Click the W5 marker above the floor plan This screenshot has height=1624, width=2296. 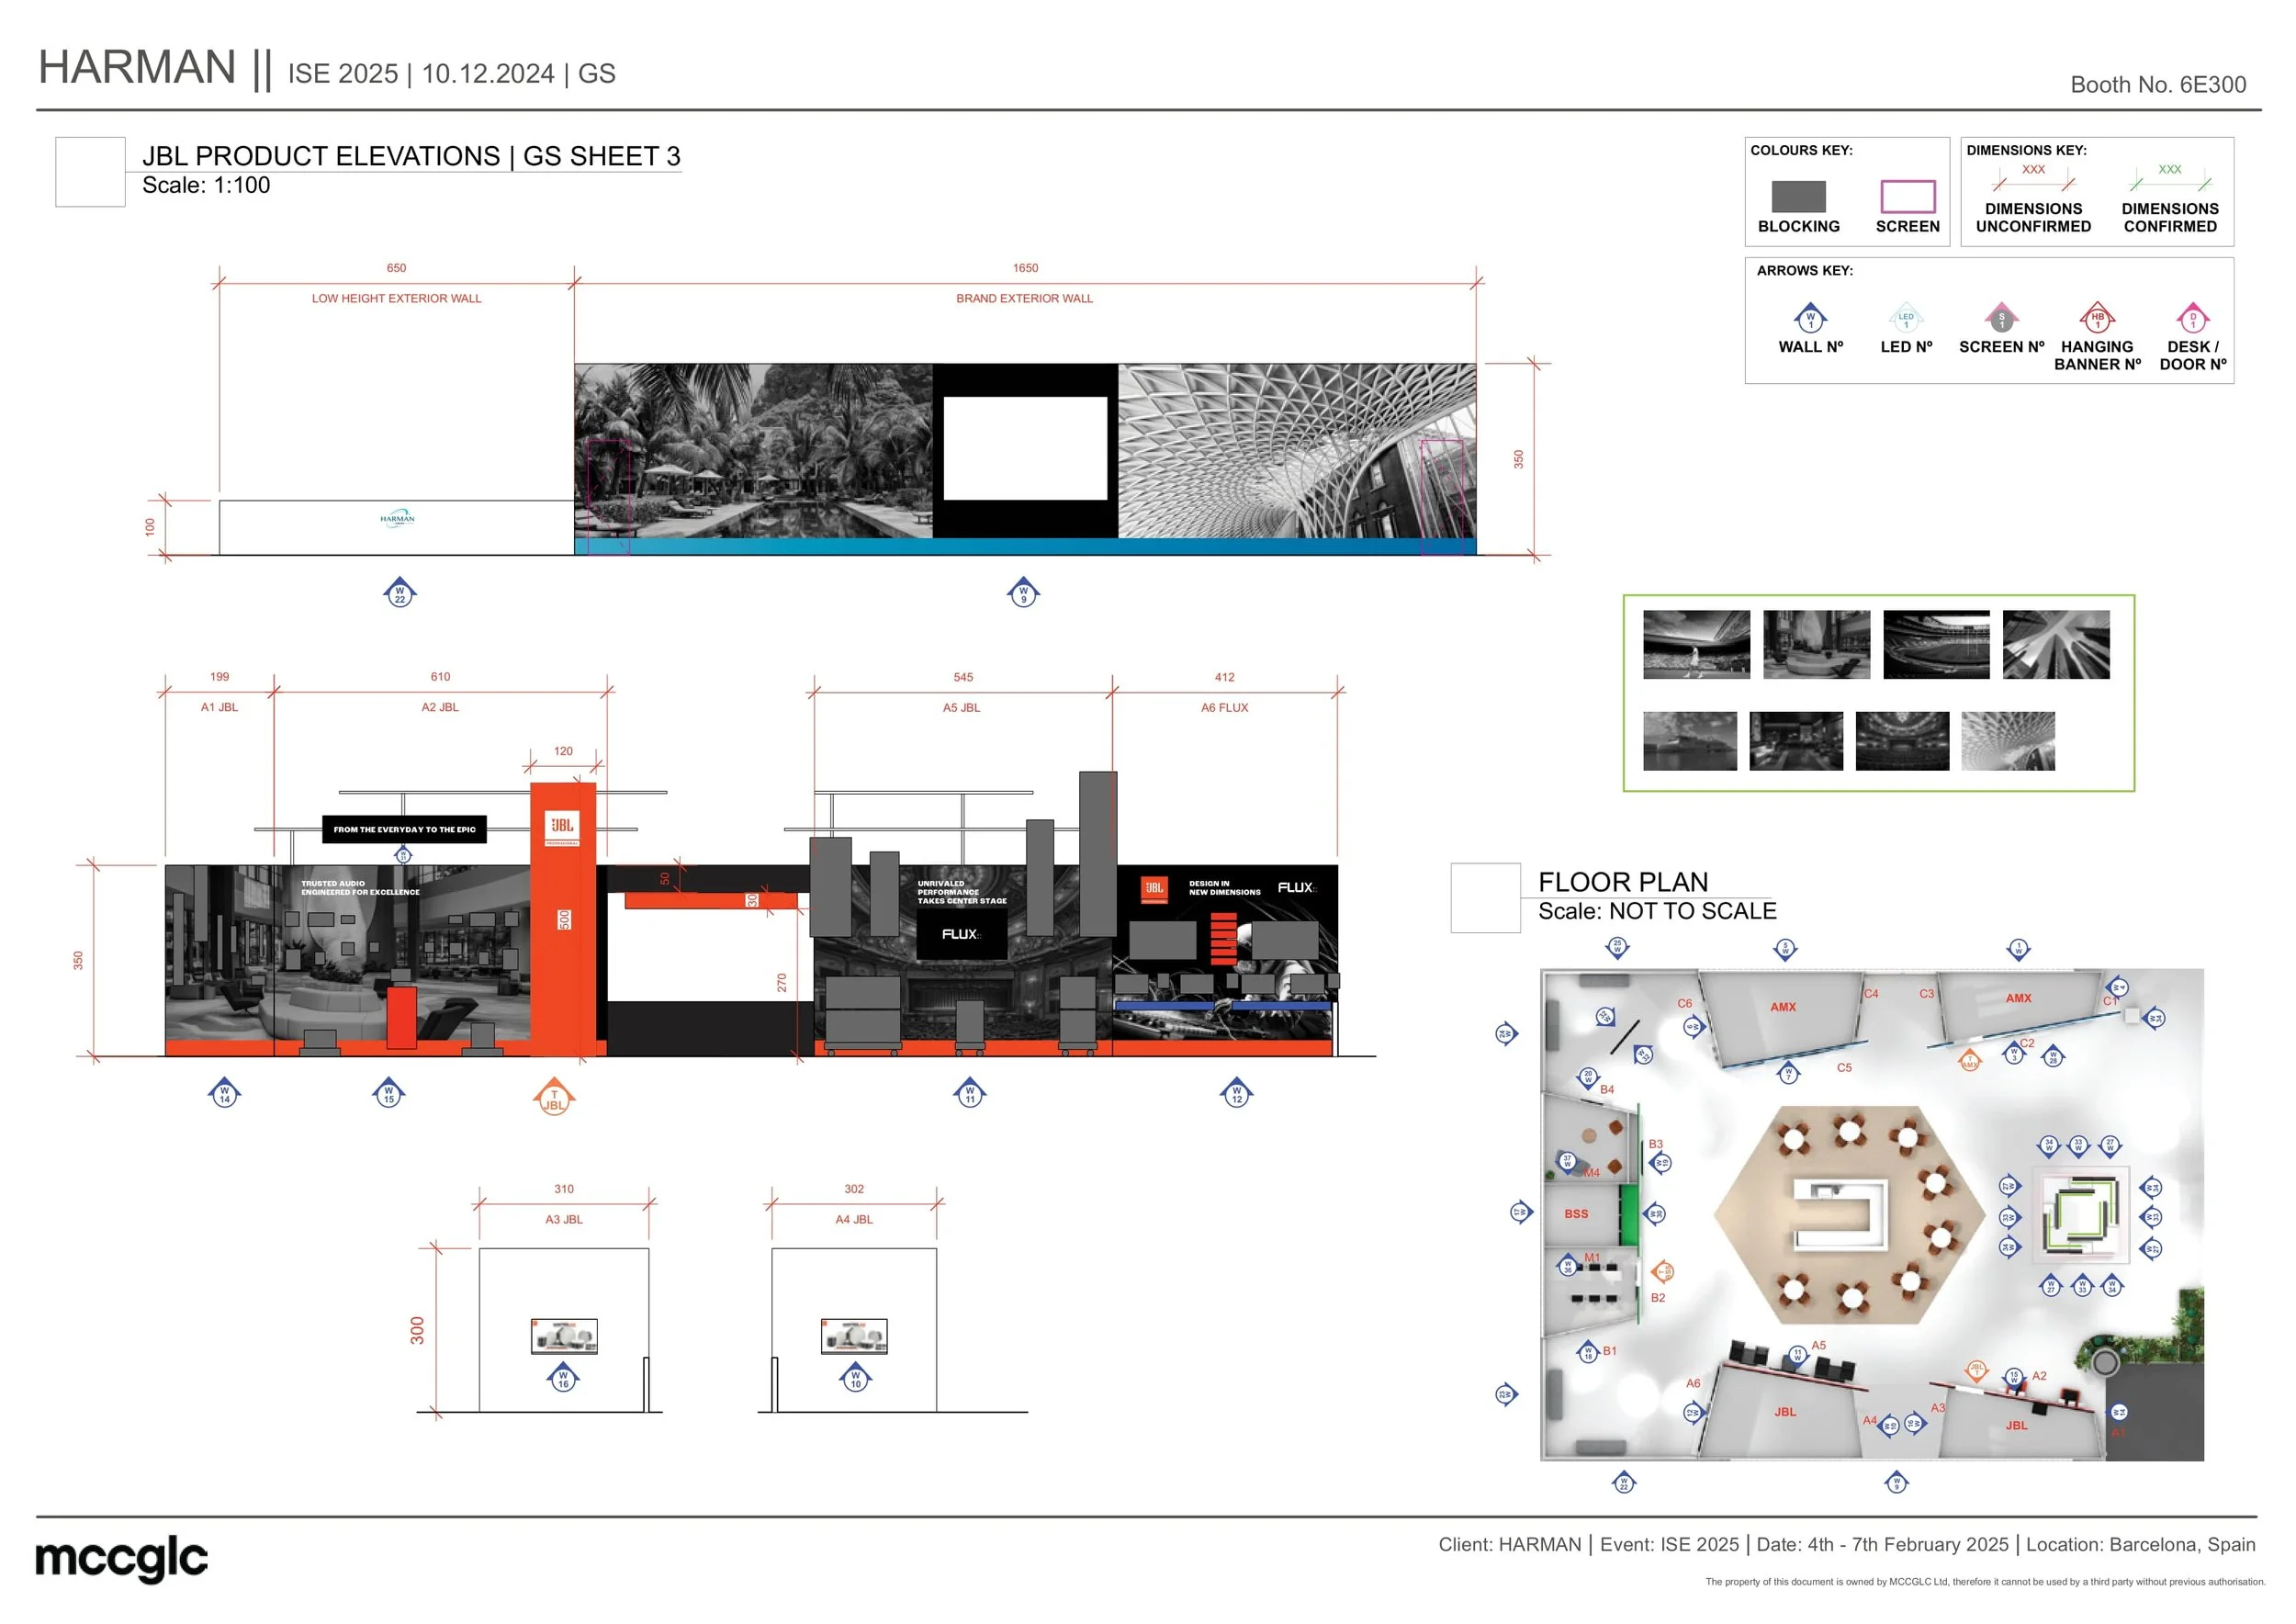click(1785, 949)
